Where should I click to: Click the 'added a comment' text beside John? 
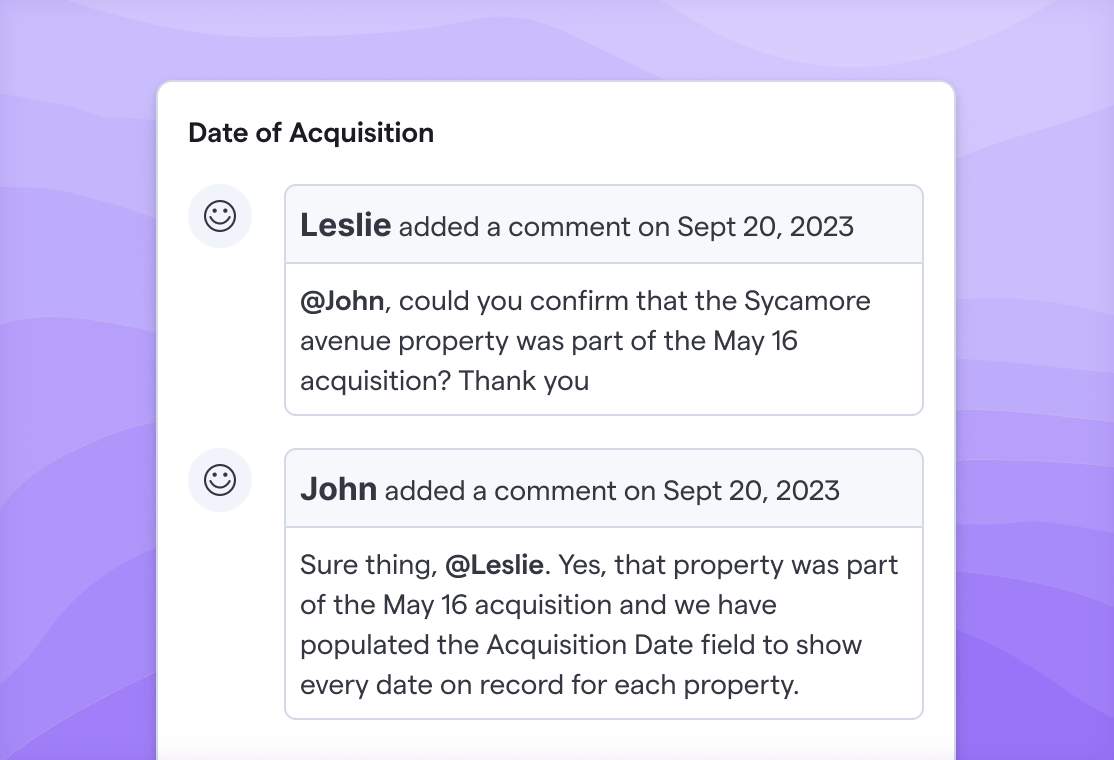coord(500,492)
